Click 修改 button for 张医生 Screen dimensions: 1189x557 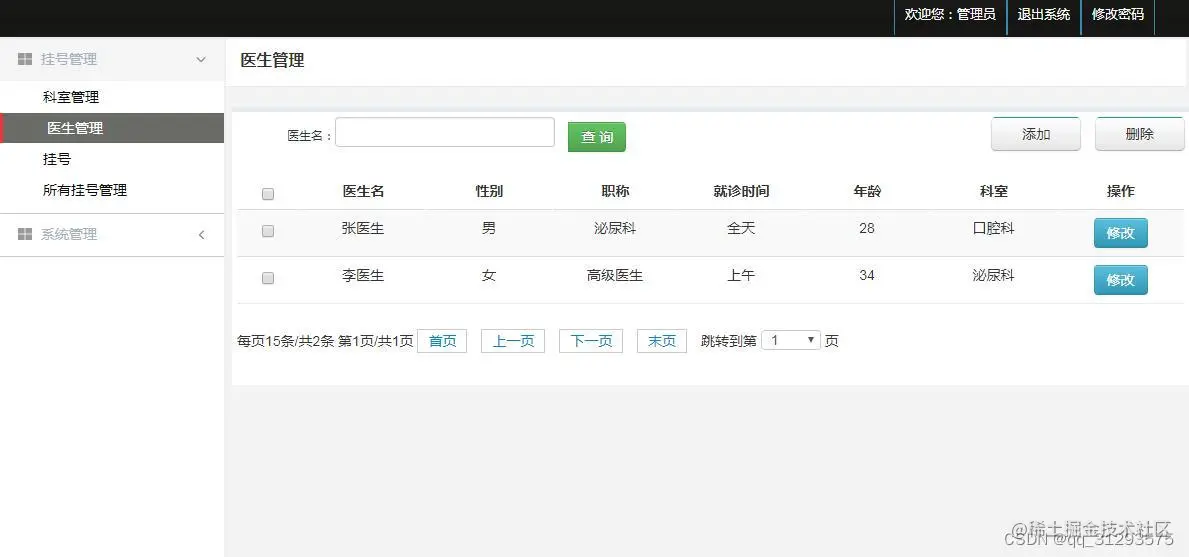point(1120,233)
